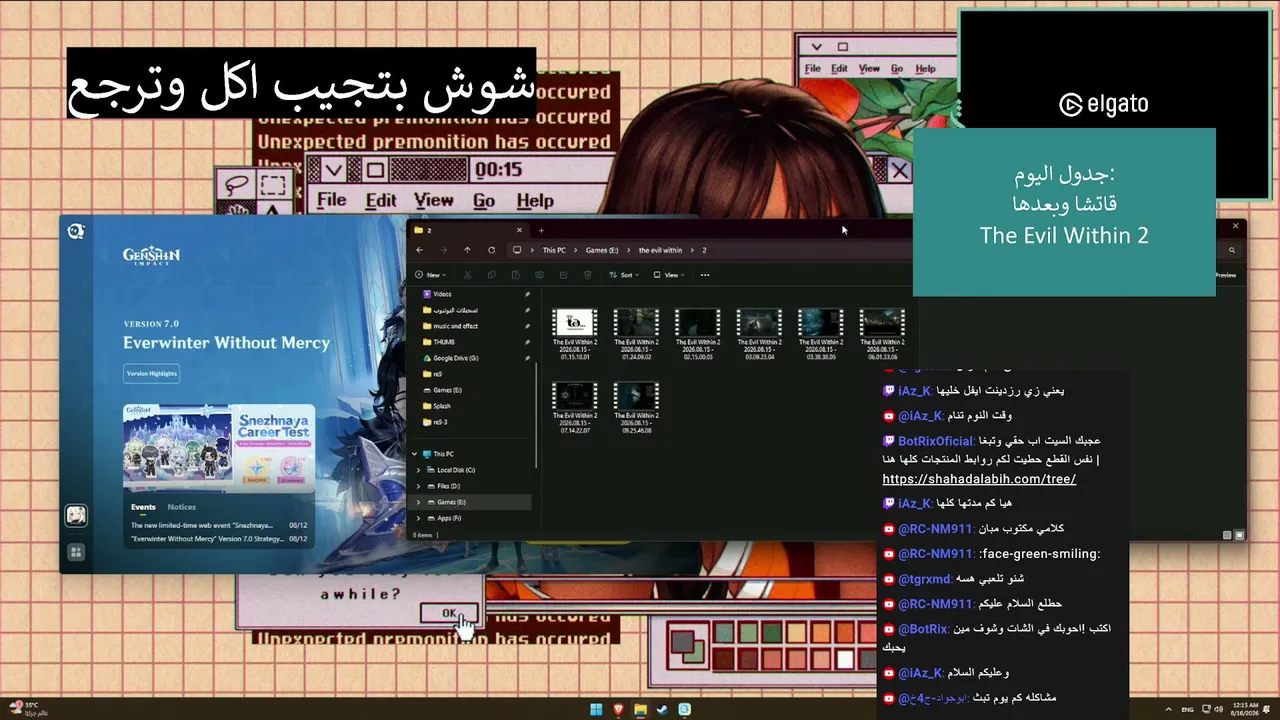Switch to the Notices tab in launcher

[x=181, y=507]
